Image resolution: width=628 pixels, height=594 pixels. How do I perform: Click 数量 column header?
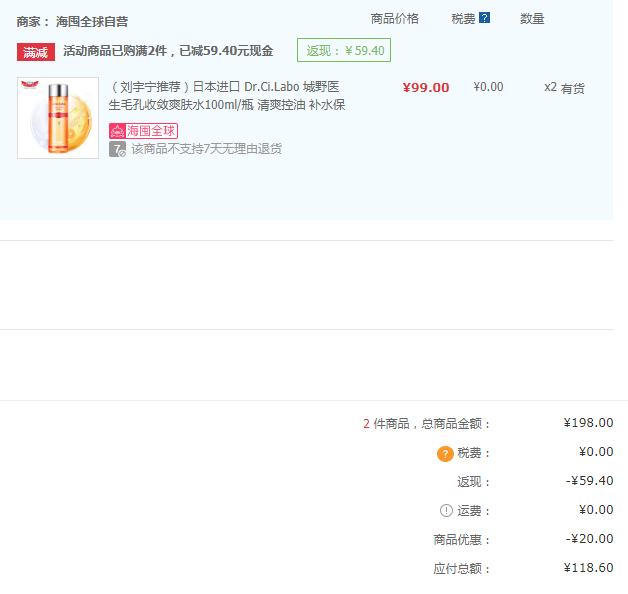(x=532, y=19)
